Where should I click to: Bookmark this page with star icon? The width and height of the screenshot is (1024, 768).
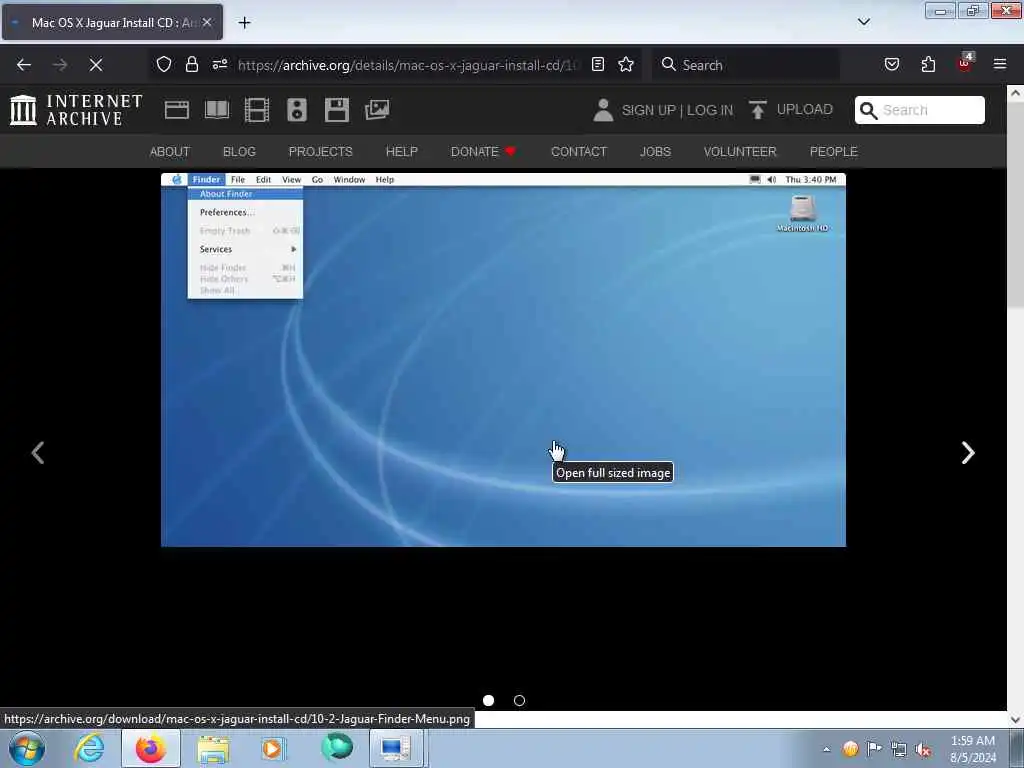click(x=626, y=64)
